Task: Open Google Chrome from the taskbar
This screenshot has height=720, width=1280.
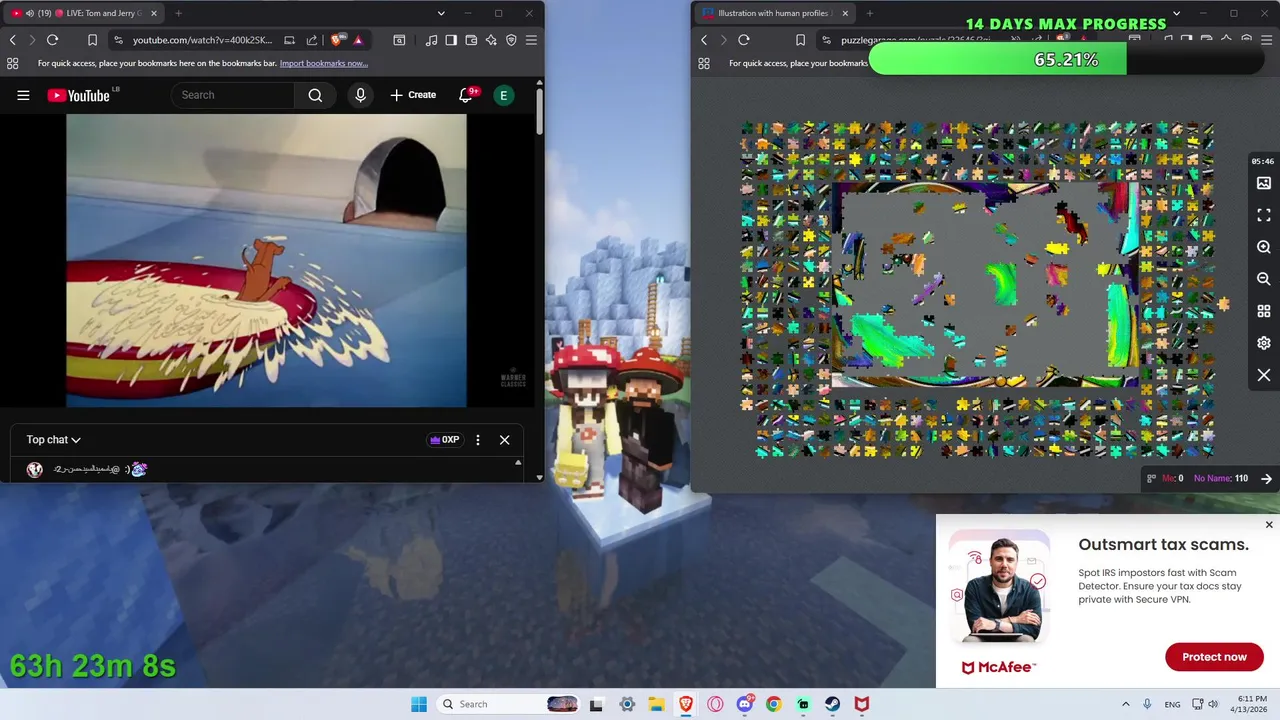Action: click(x=773, y=704)
